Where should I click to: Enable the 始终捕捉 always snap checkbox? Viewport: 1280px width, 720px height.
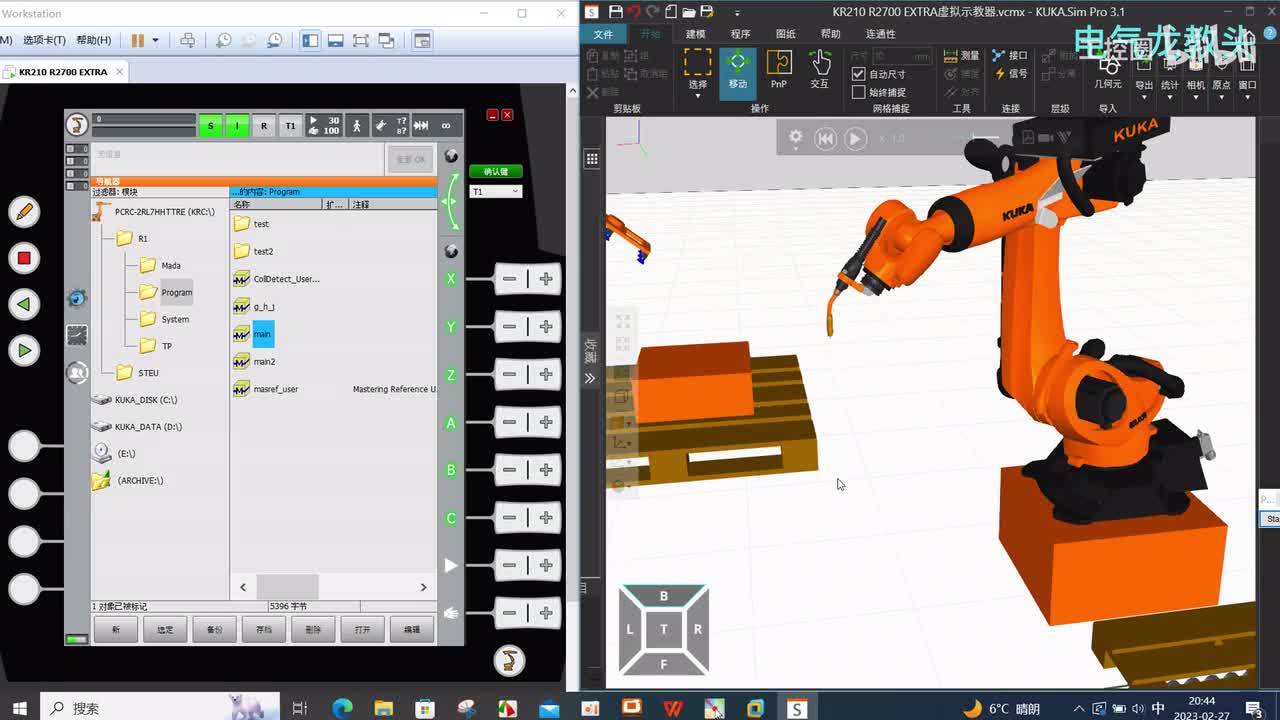858,92
